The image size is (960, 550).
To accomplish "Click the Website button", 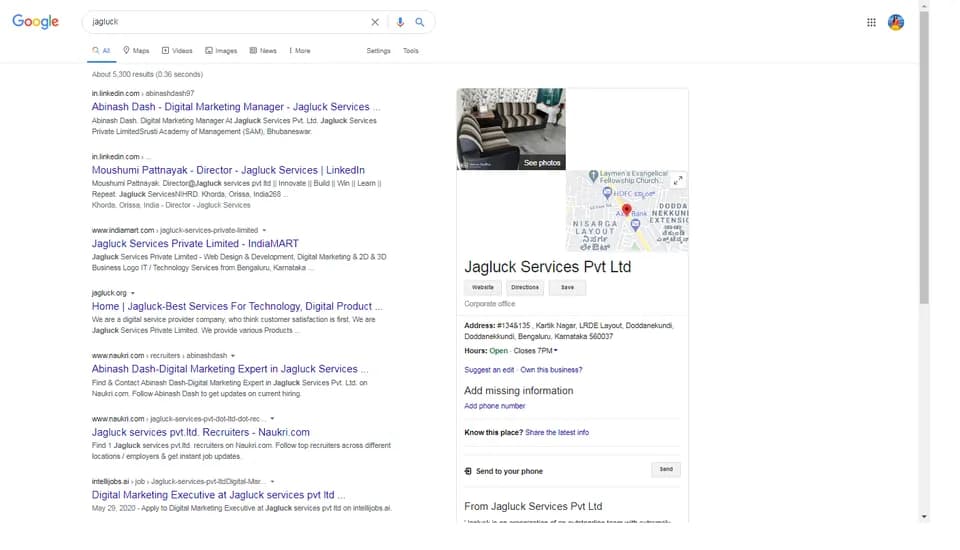I will (482, 287).
